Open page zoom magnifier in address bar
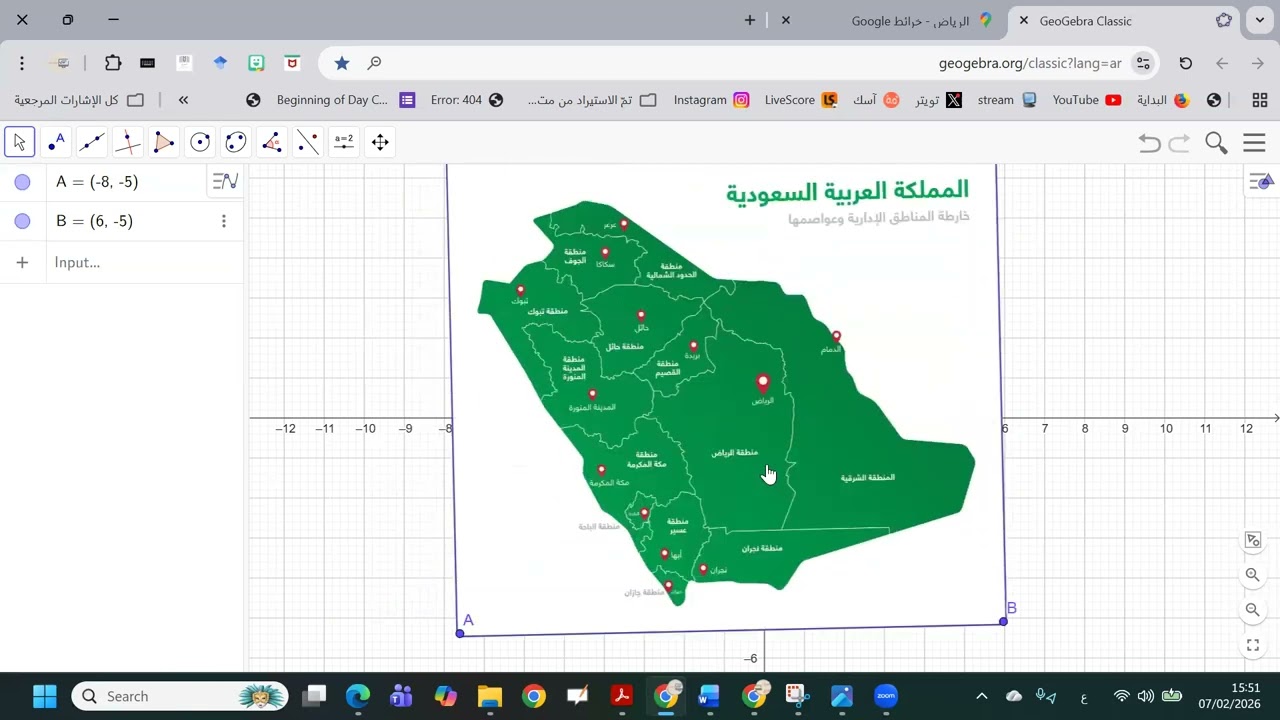Screen dimensions: 1280x720 [x=374, y=63]
